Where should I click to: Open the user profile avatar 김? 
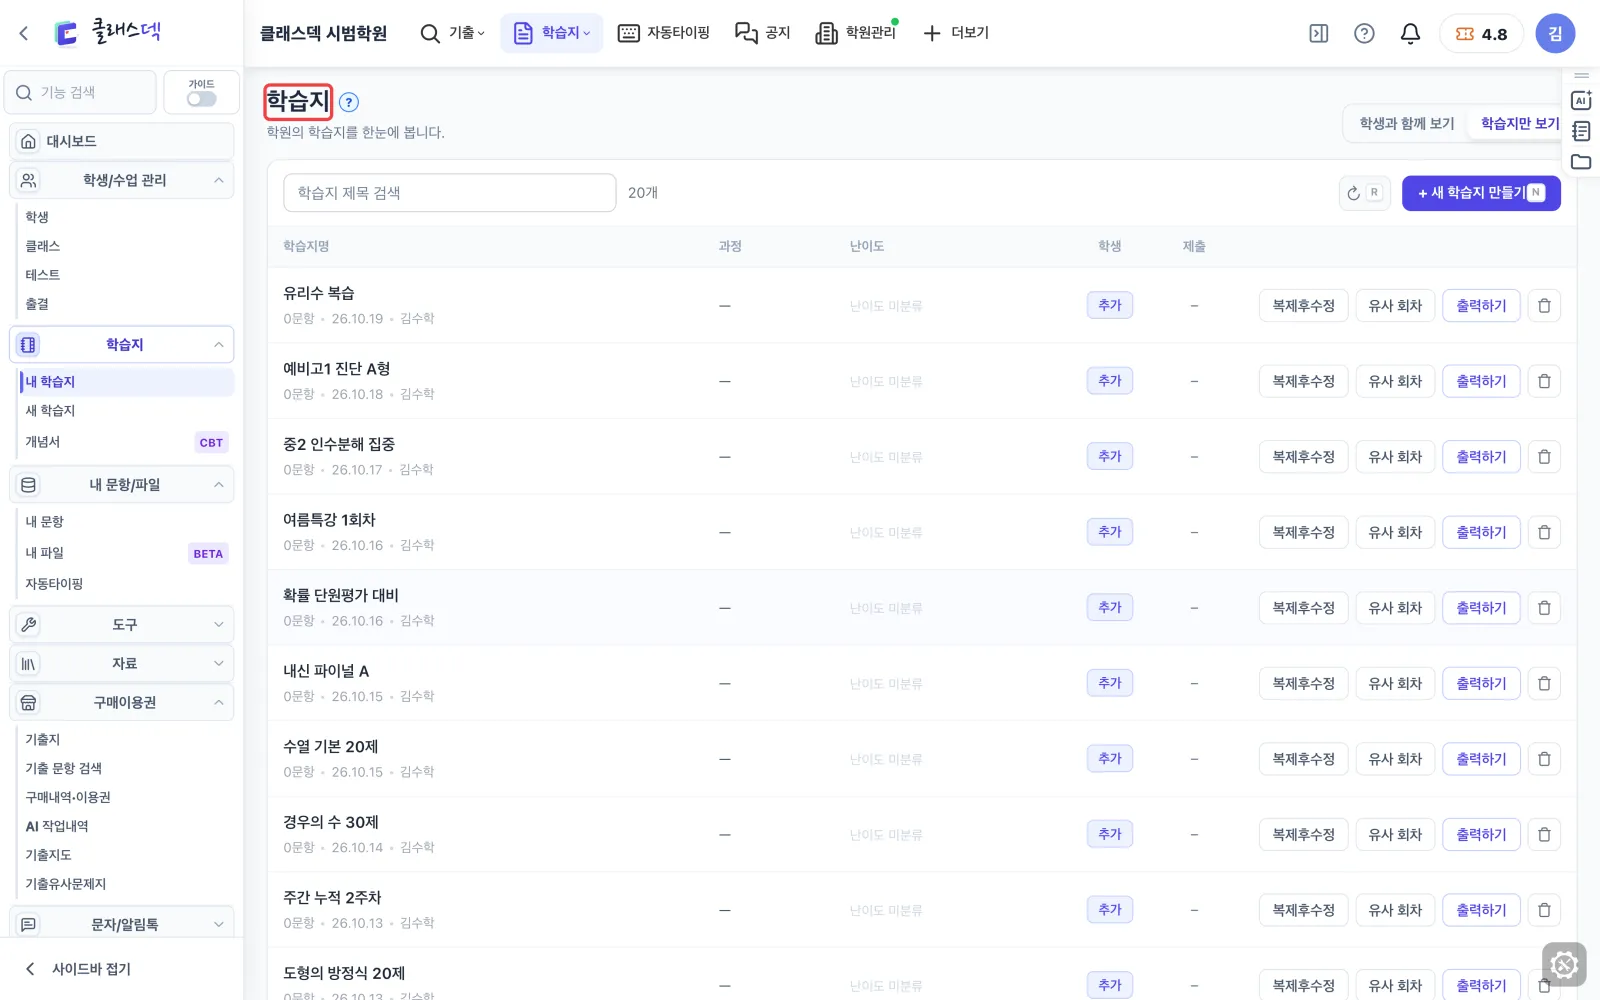[1555, 33]
